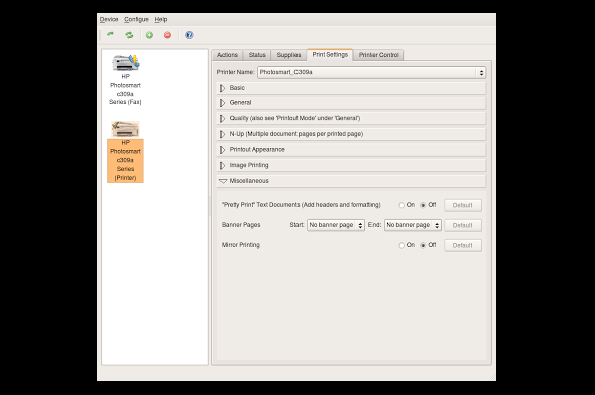
Task: Switch to the Actions tab
Action: [x=227, y=55]
